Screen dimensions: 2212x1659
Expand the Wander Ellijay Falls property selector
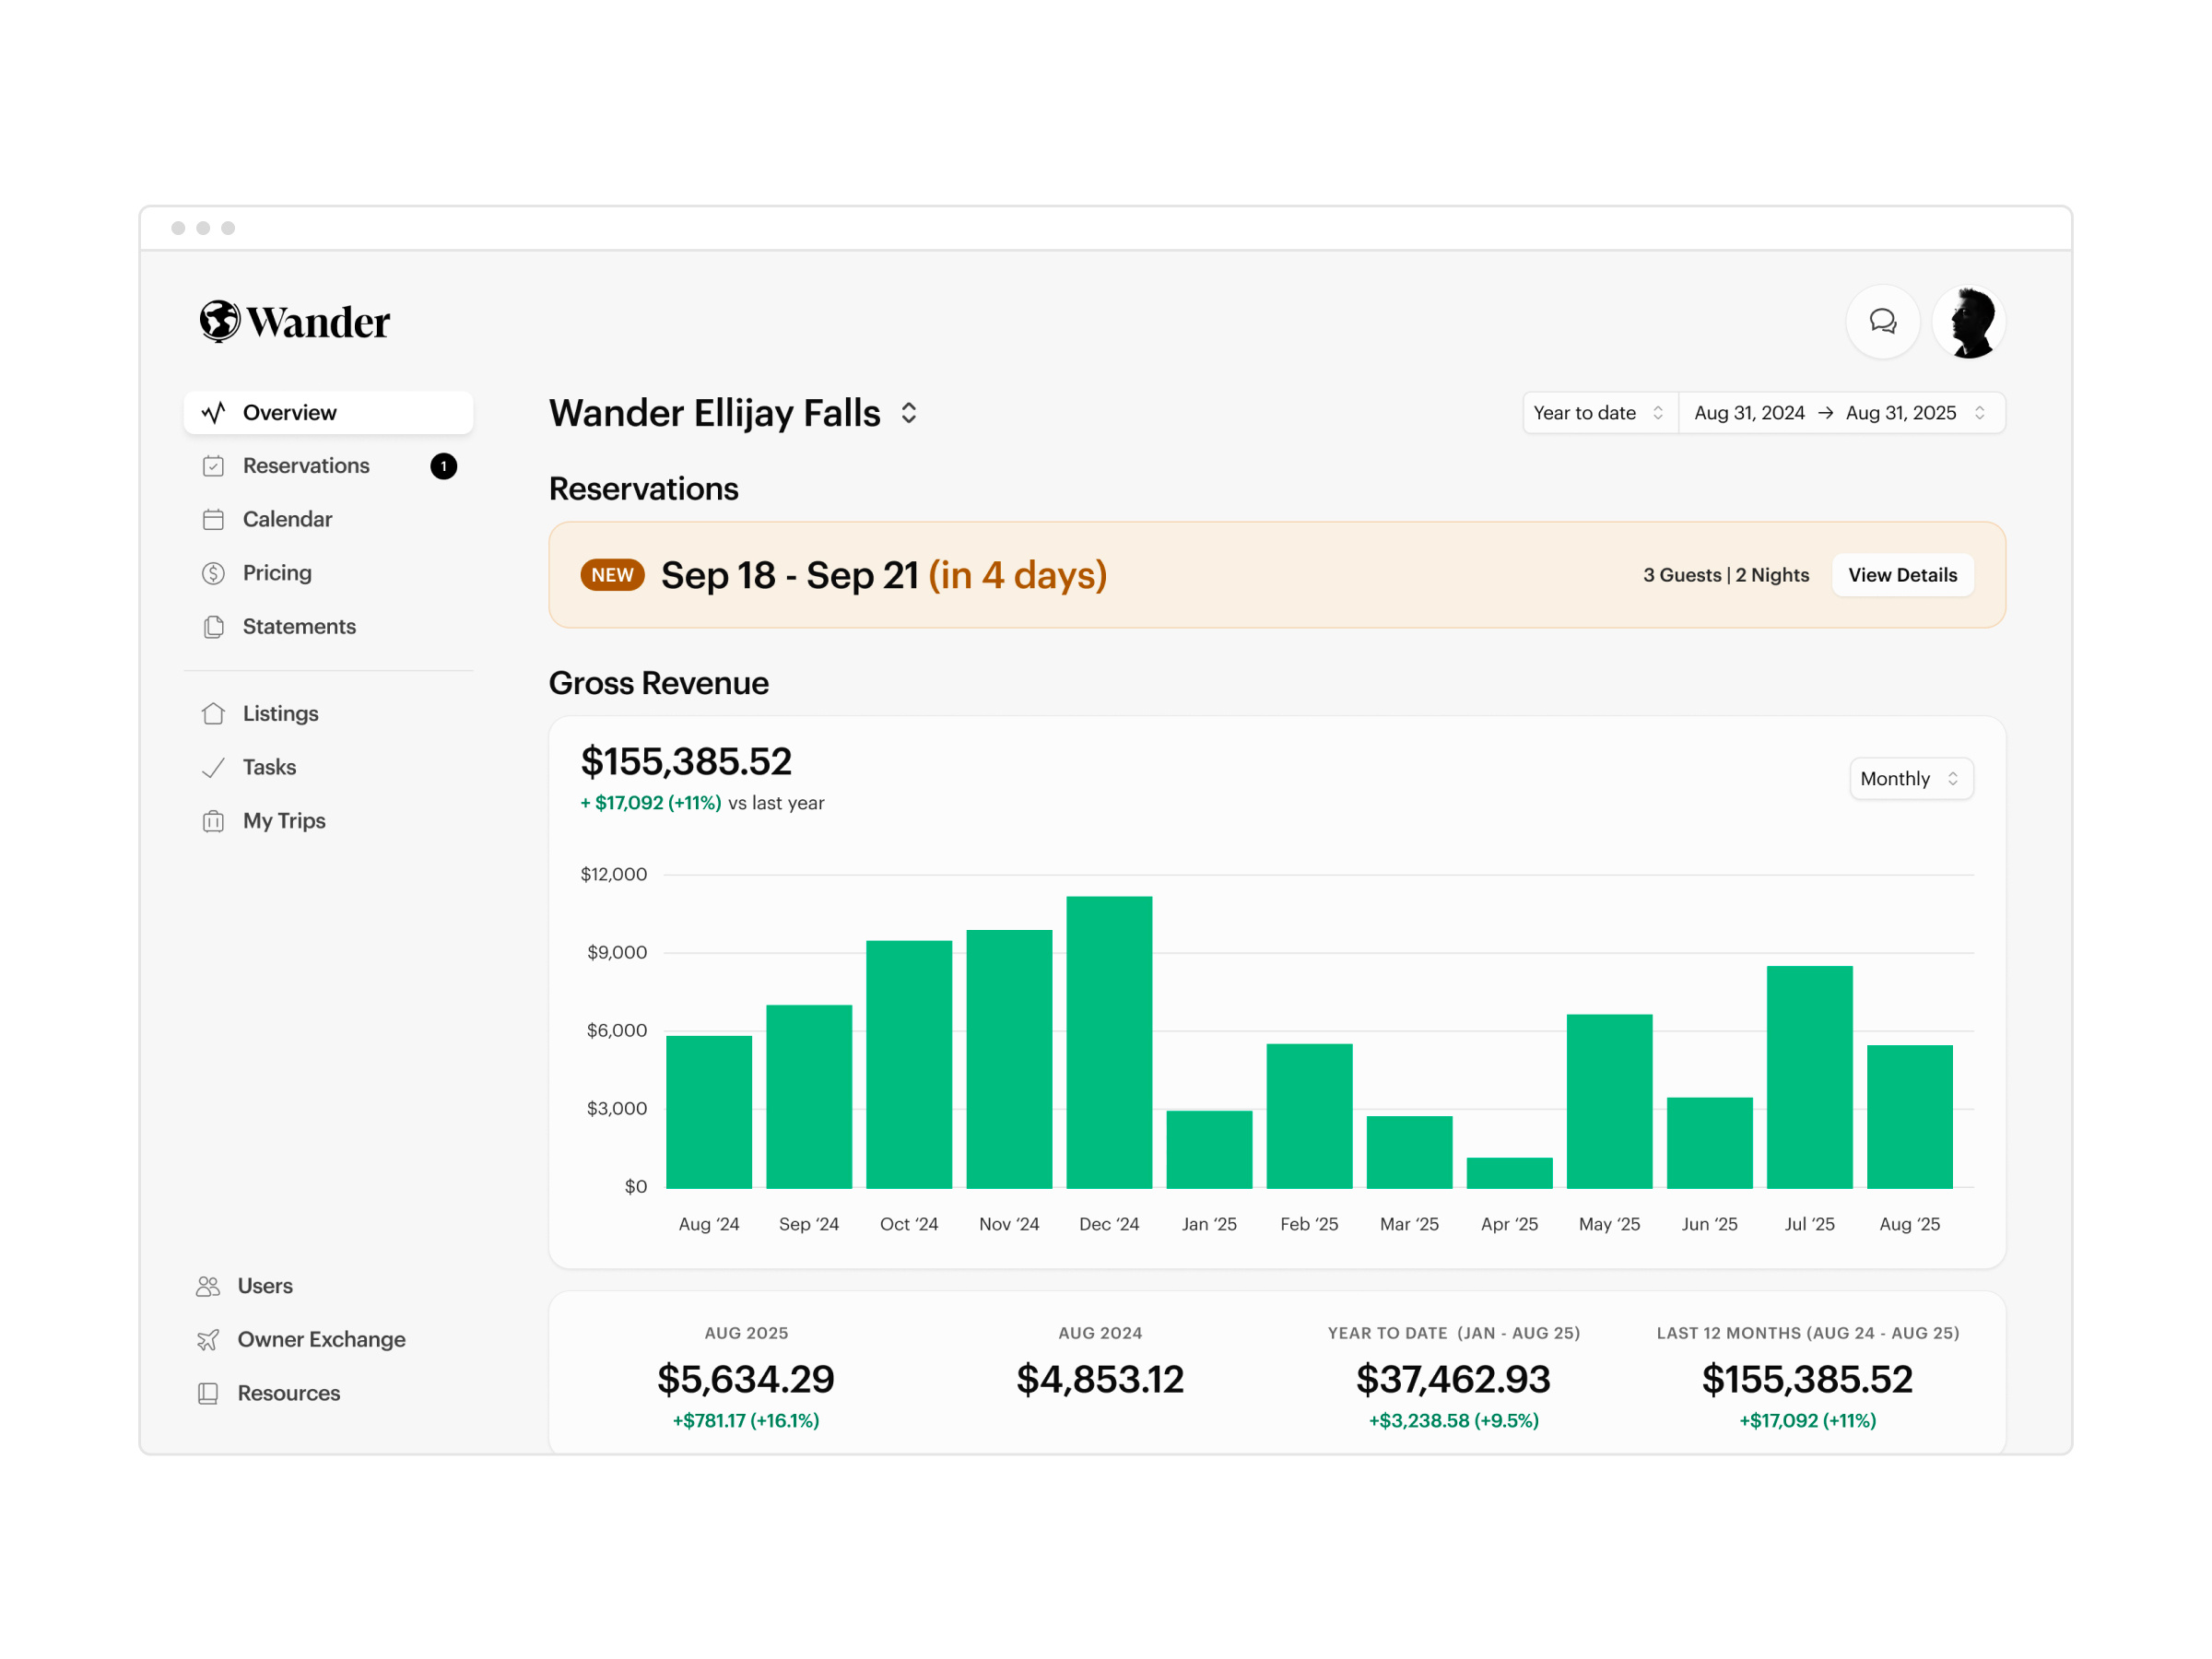coord(909,413)
